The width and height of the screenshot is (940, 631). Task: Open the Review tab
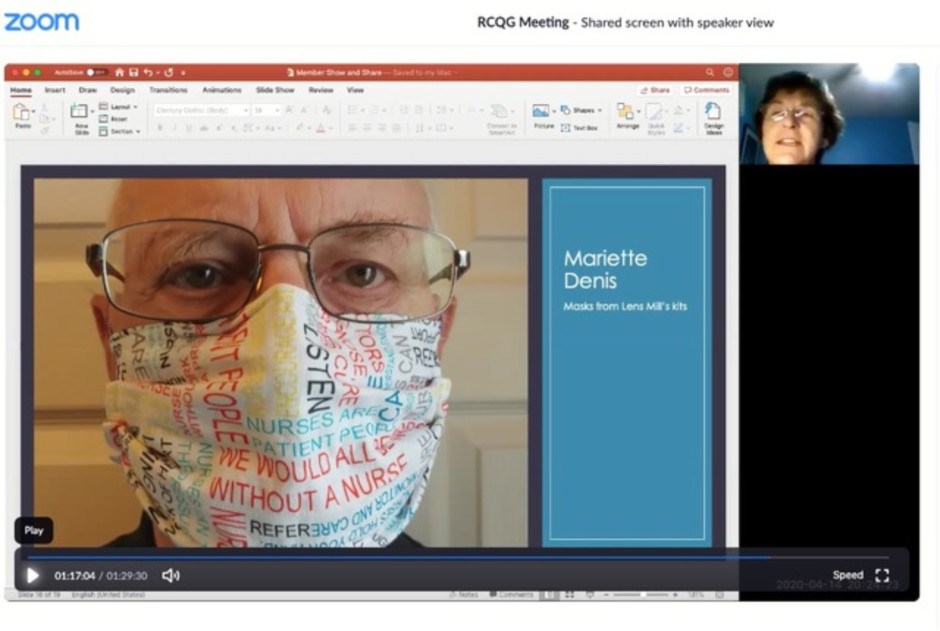point(321,90)
